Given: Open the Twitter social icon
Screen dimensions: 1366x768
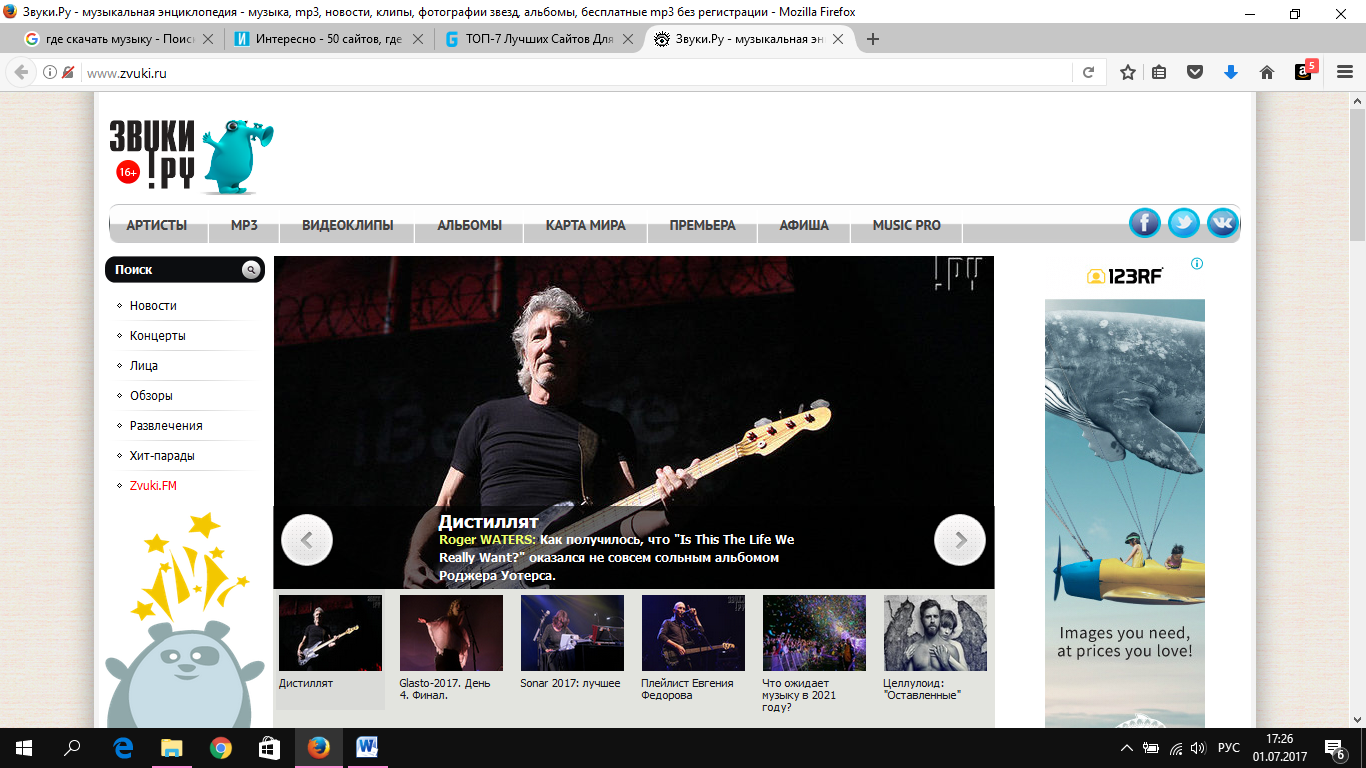Looking at the screenshot, I should click(1183, 223).
